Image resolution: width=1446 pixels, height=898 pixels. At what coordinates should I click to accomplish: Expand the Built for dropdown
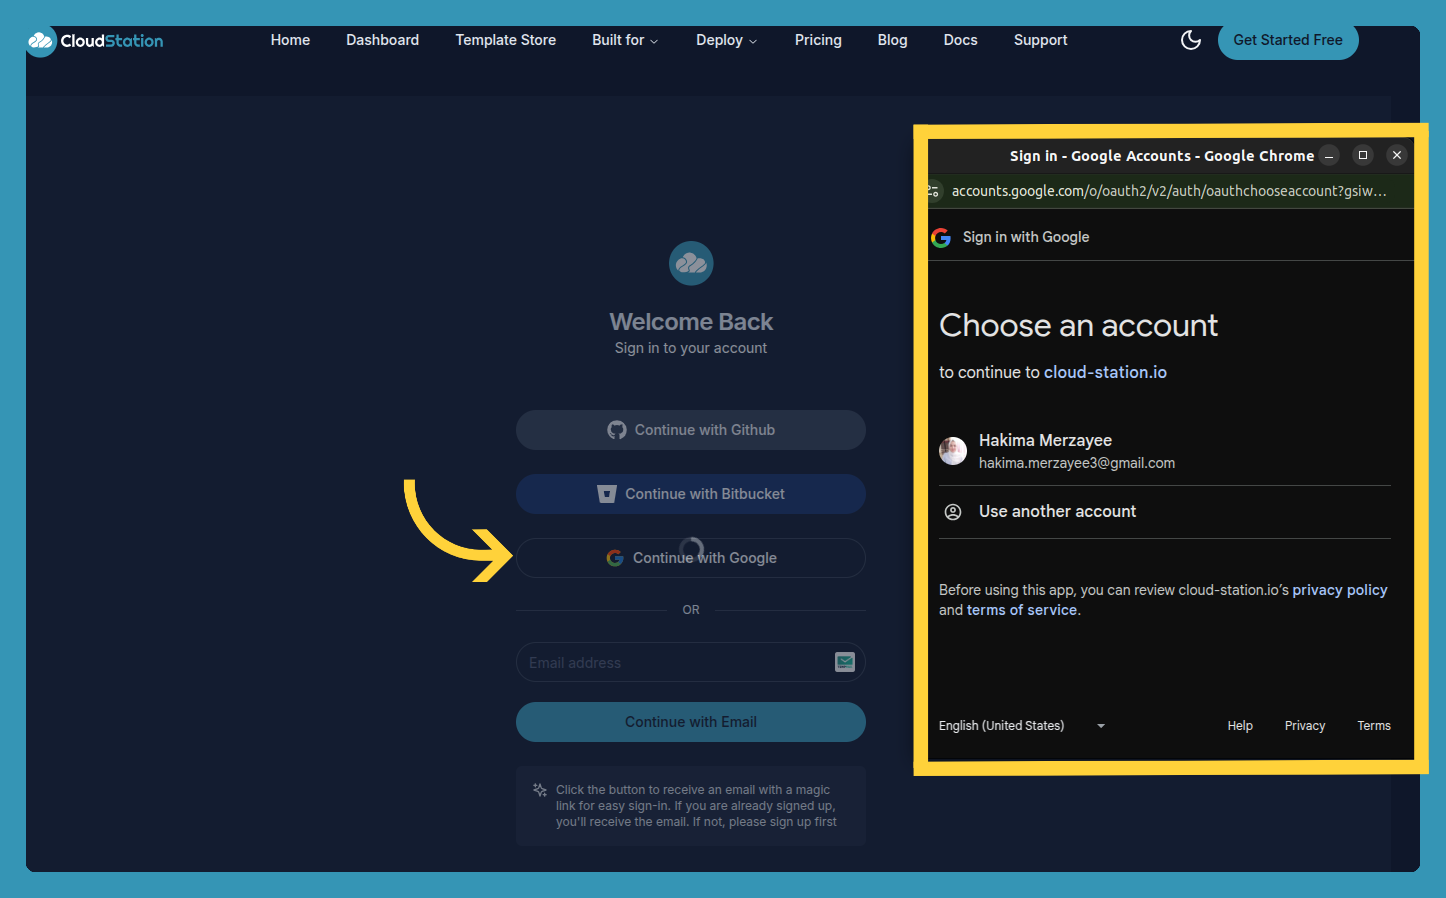[625, 40]
